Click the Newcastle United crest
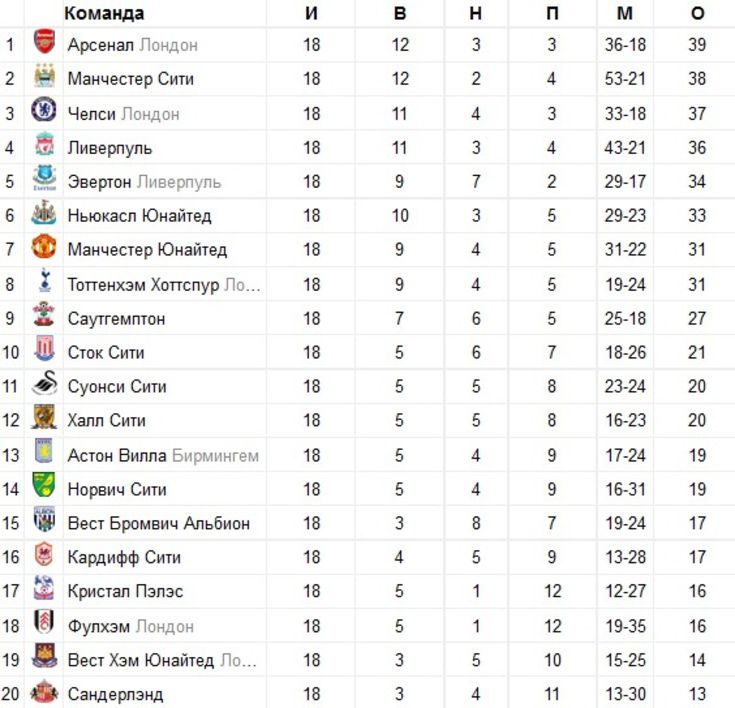This screenshot has height=708, width=735. pyautogui.click(x=44, y=212)
